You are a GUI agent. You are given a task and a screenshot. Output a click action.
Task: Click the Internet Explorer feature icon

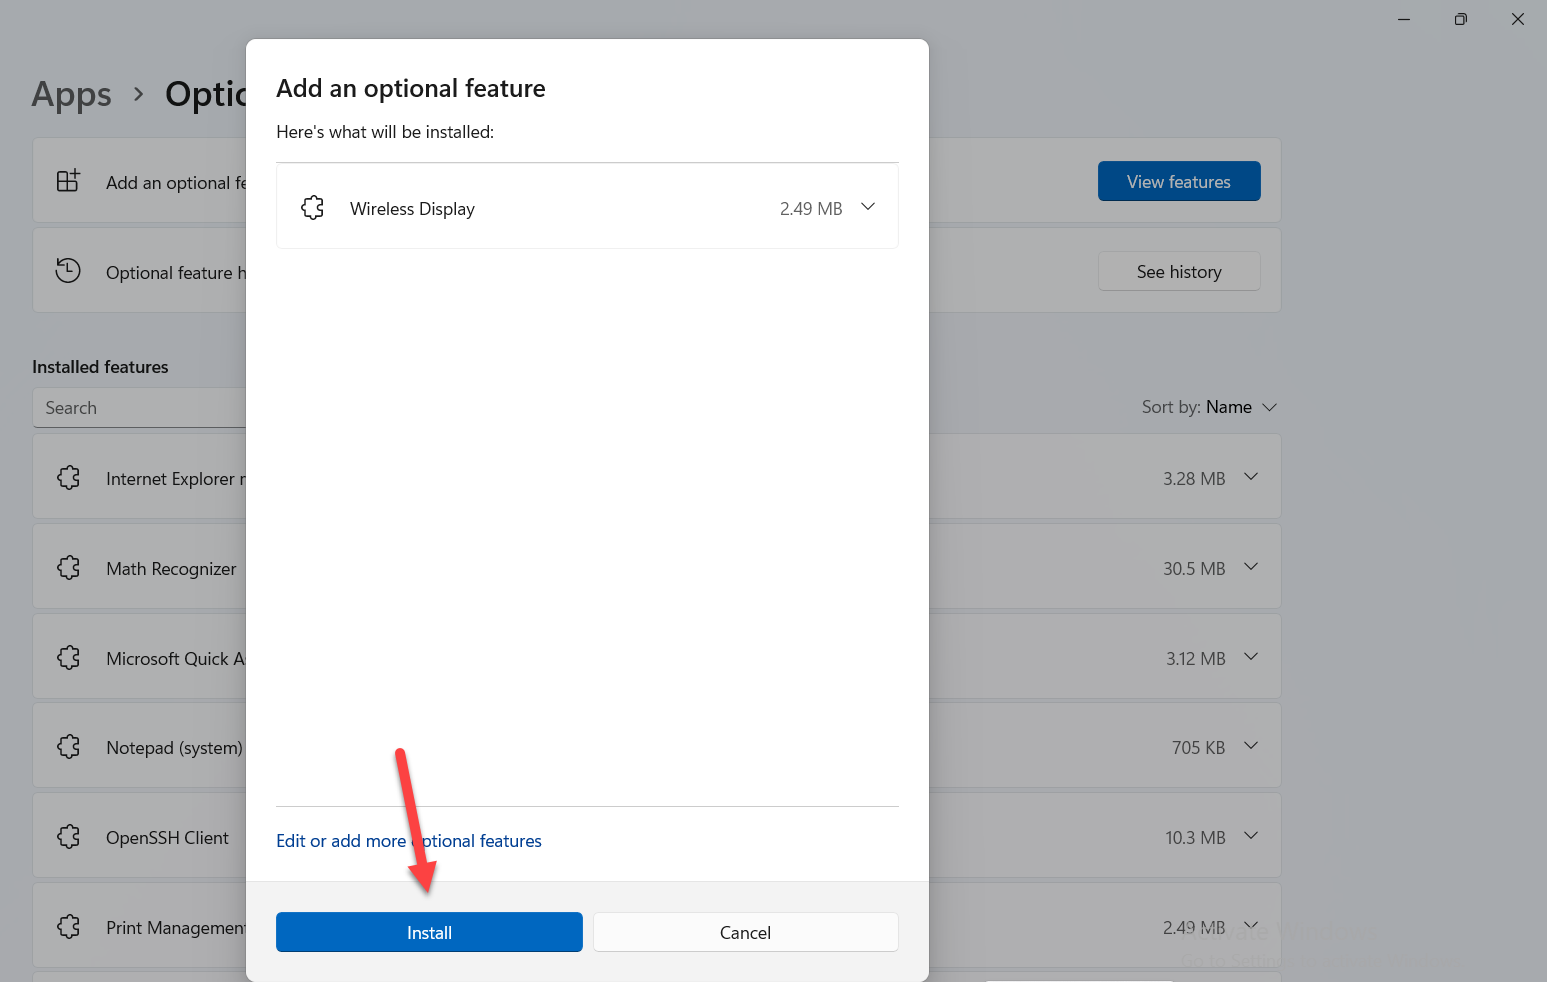pos(69,478)
